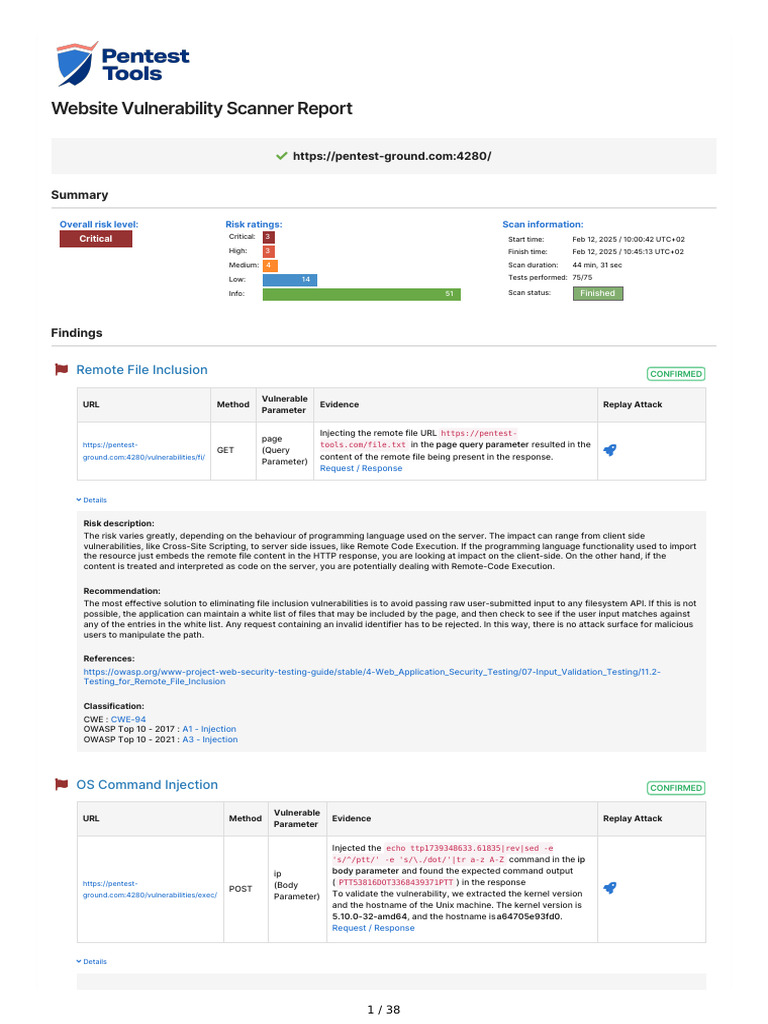Click the page number 1 / 38
Screen dimensions: 768x1024
(384, 1010)
